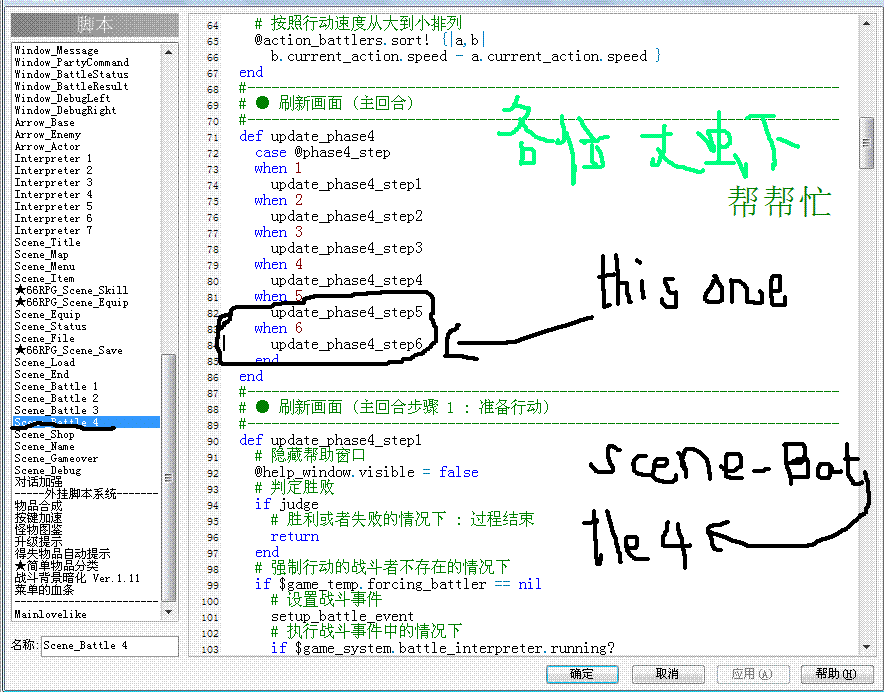This screenshot has height=692, width=884.
Task: Select Arrow_Enemy script
Action: pos(48,135)
